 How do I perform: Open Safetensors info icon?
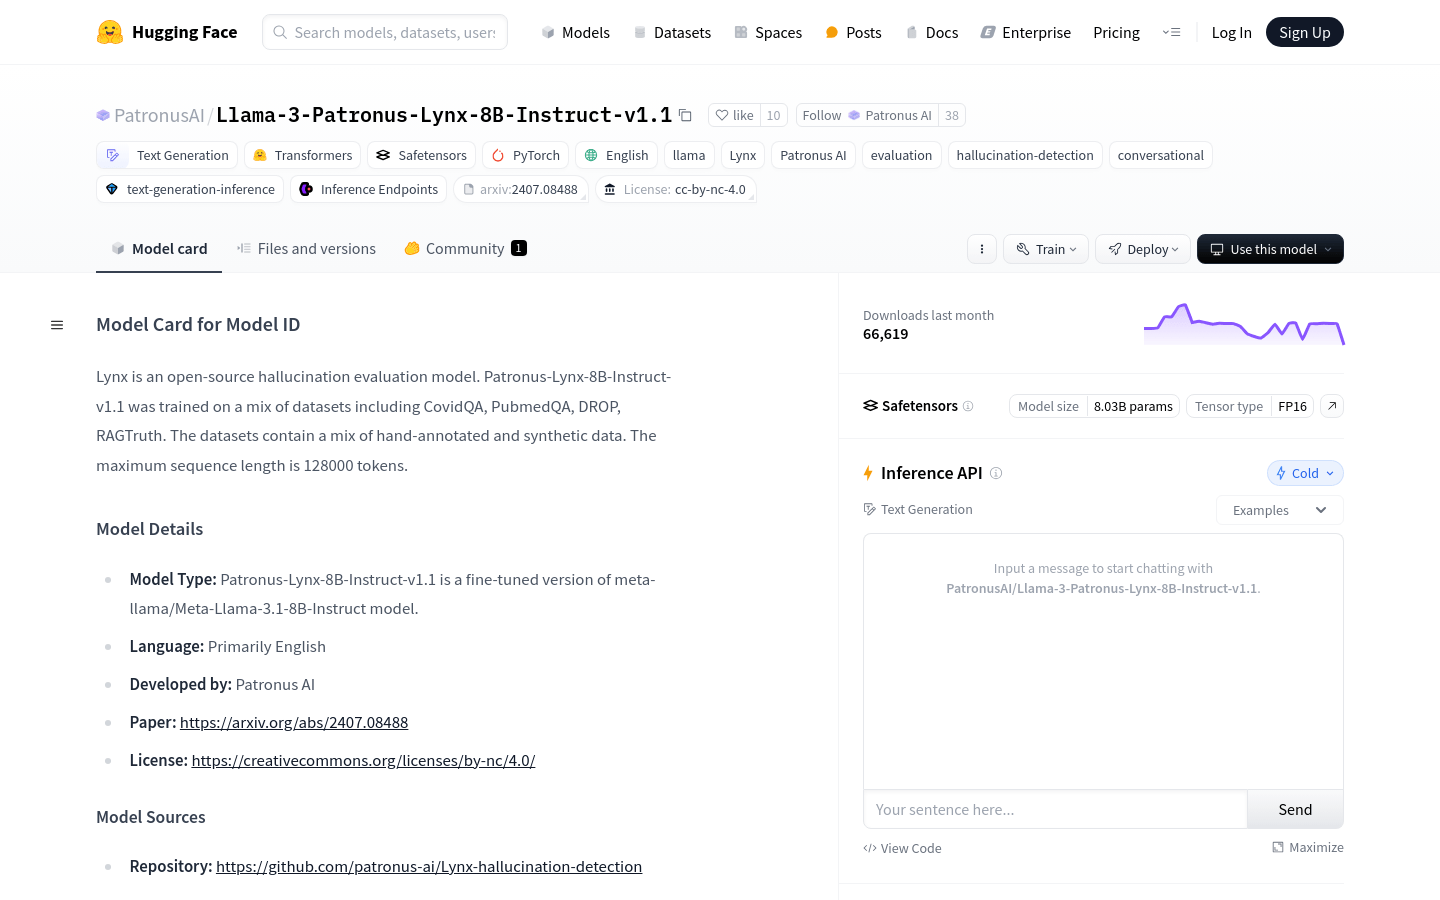[968, 406]
